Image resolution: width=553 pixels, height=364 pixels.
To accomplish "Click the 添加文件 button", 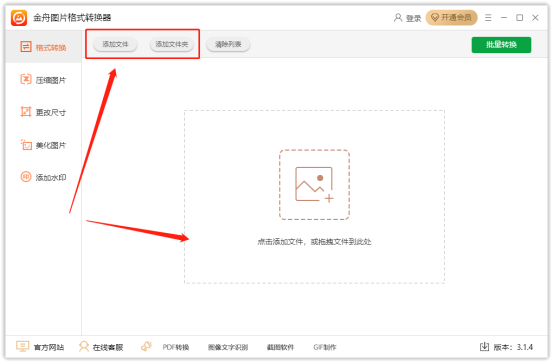I will (115, 44).
